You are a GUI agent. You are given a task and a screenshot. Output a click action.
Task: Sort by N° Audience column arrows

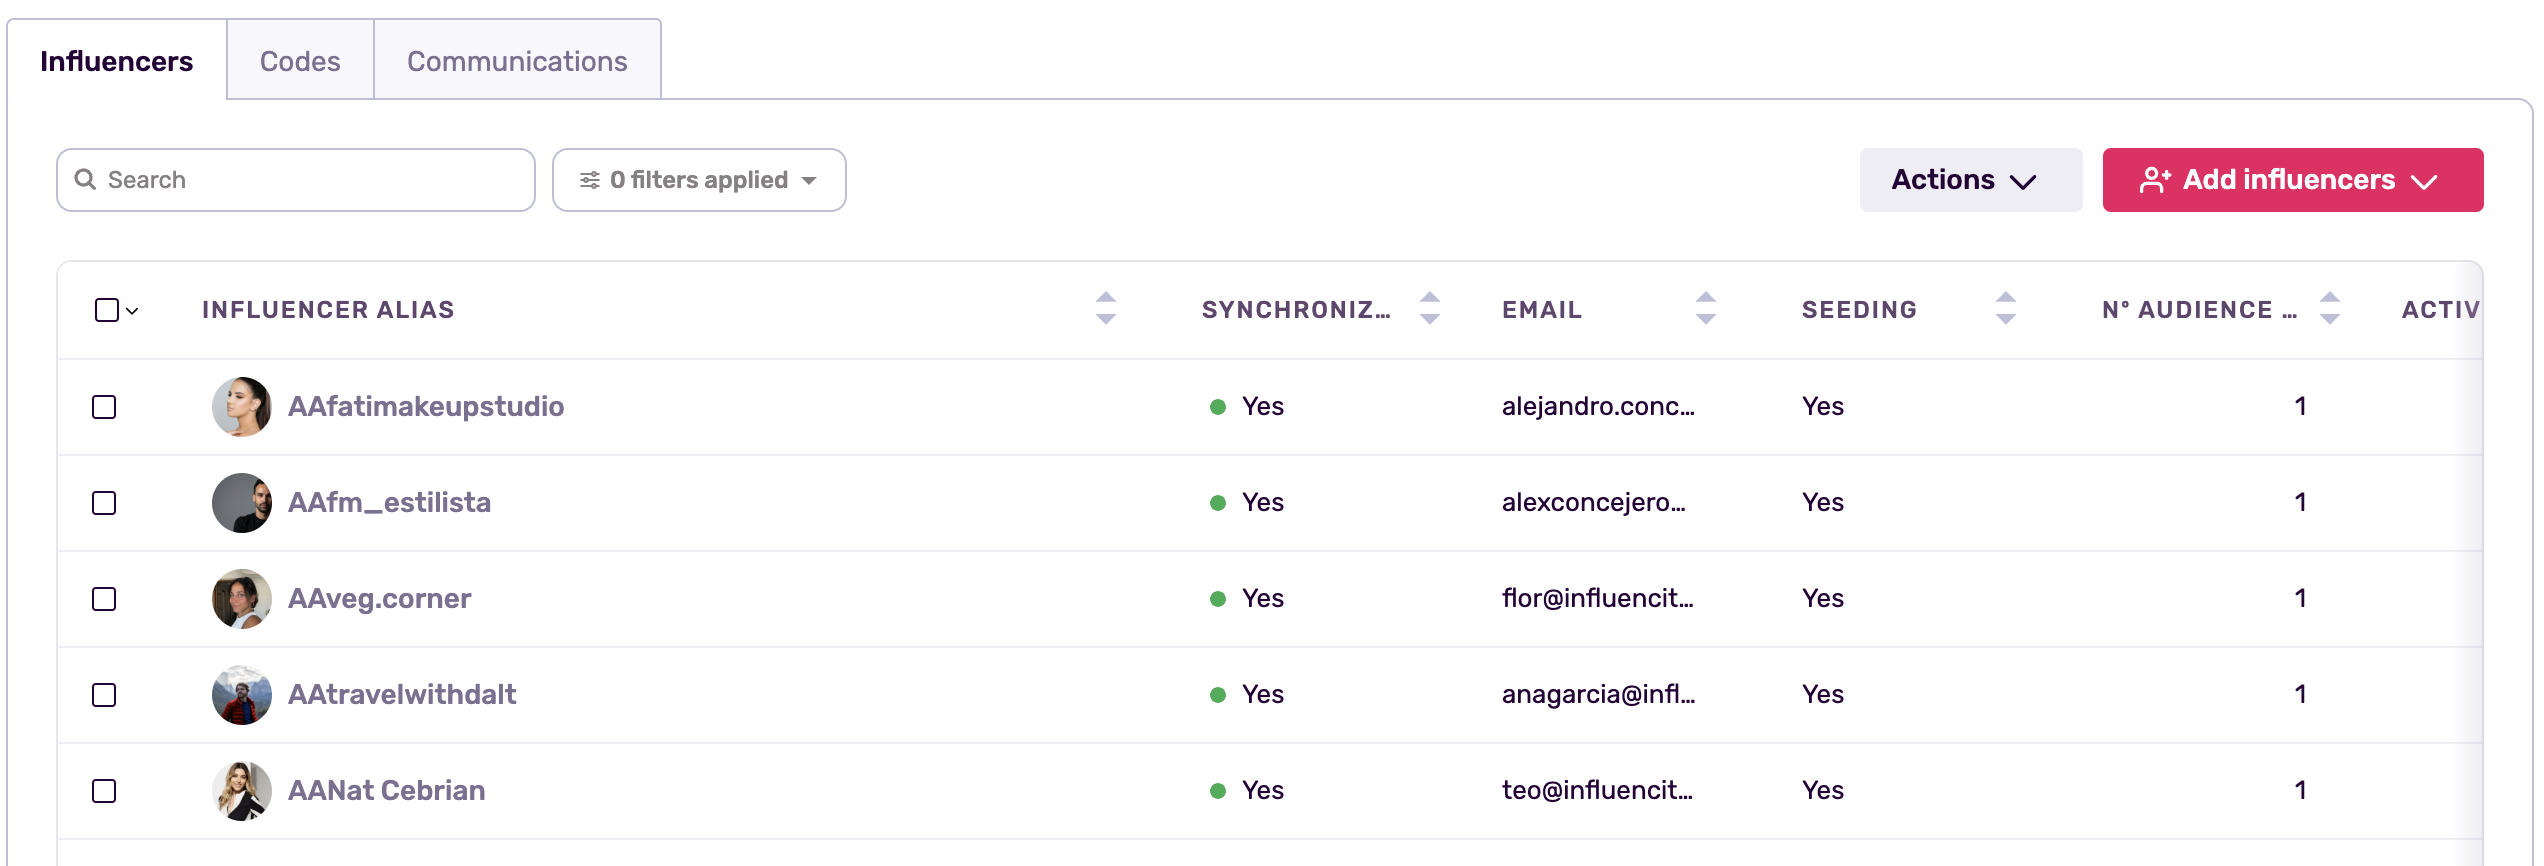(x=2330, y=308)
